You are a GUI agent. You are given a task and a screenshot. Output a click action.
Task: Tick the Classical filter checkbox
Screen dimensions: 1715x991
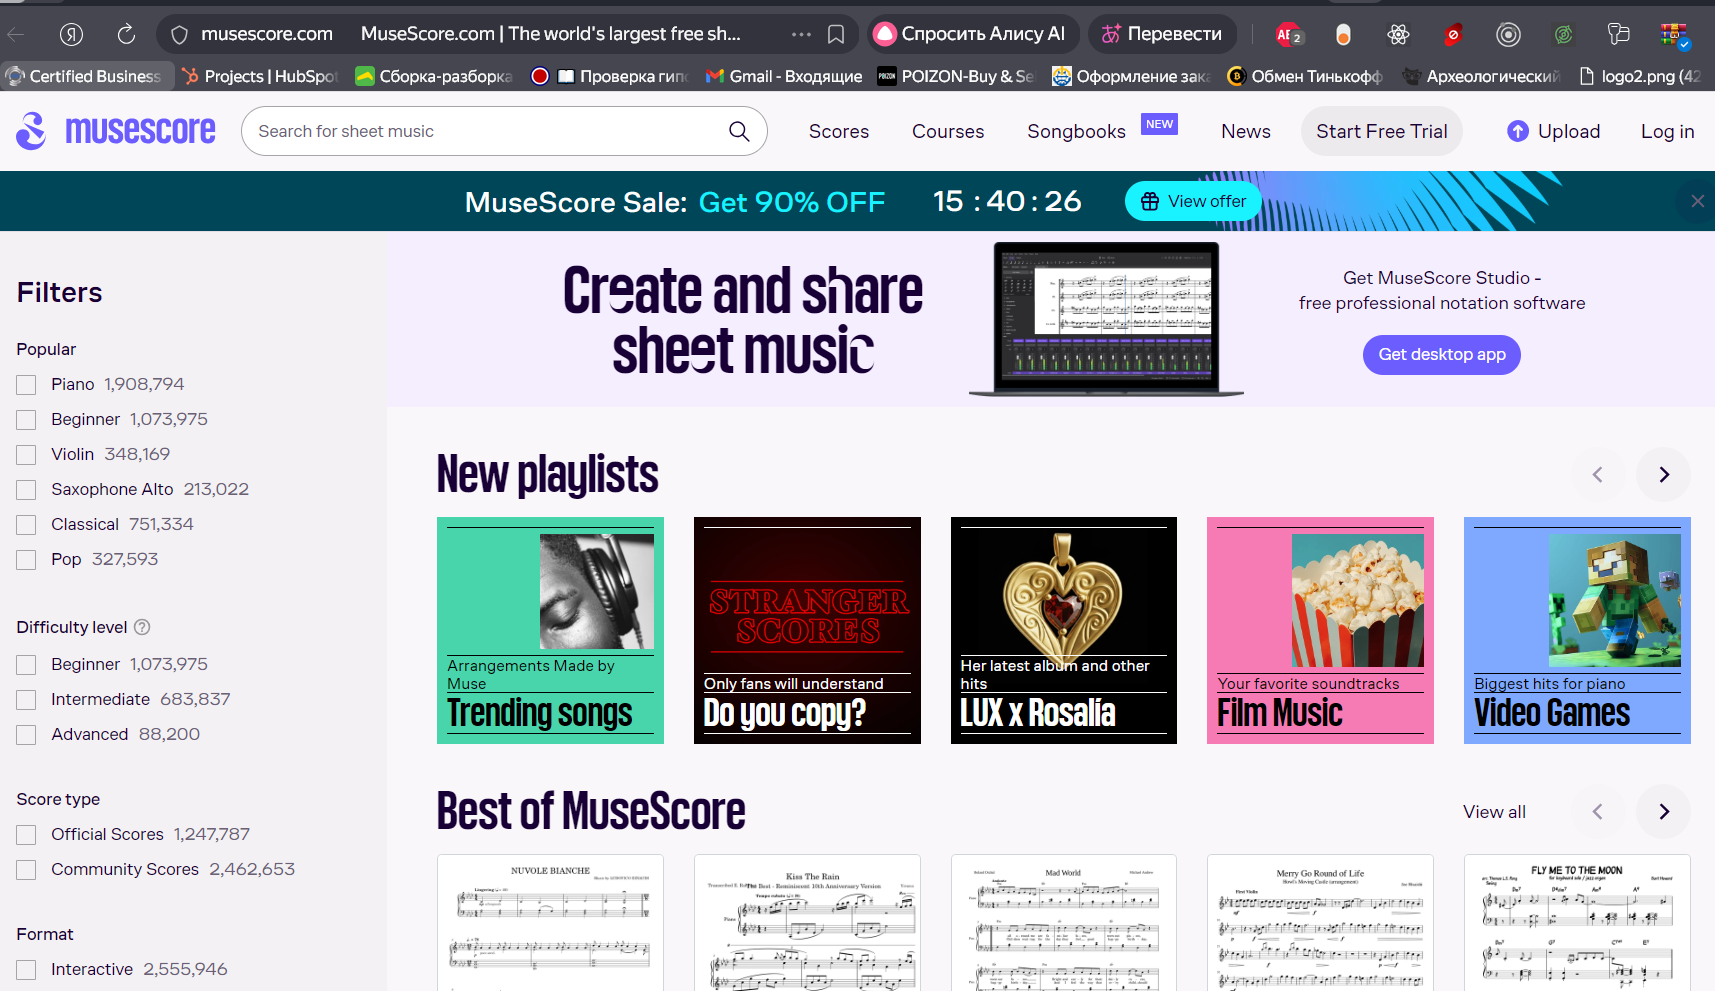click(x=26, y=525)
